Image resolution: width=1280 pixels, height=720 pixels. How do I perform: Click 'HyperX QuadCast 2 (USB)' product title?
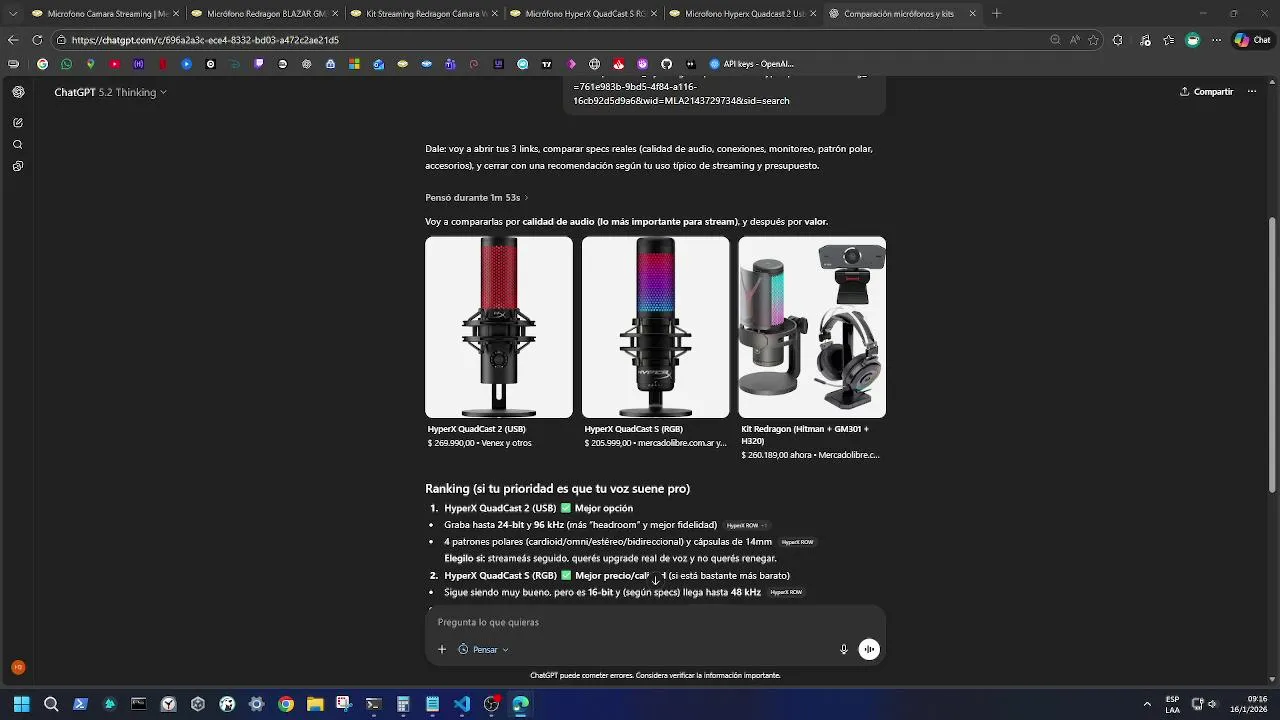point(477,429)
